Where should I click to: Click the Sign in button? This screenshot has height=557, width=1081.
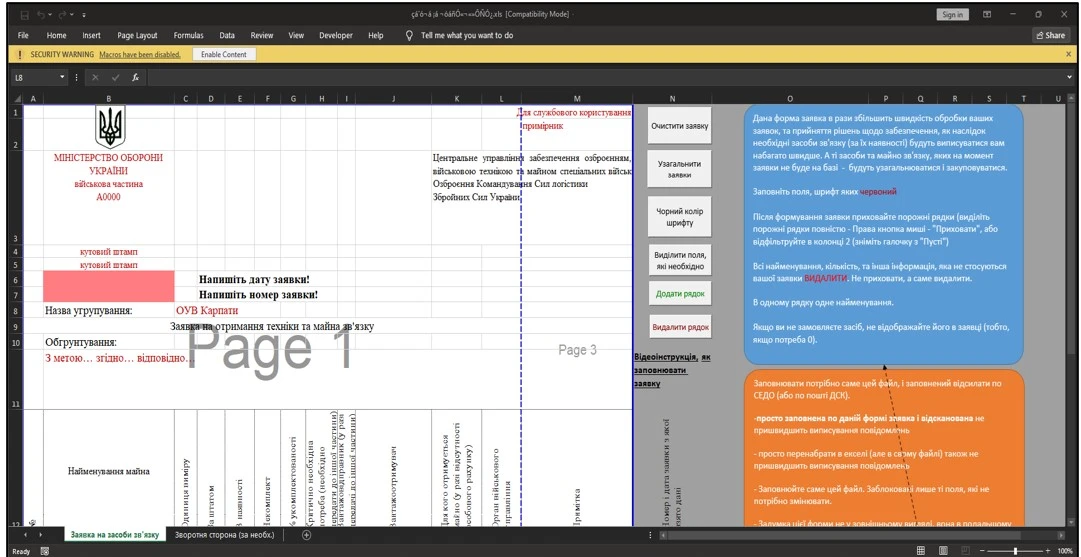(953, 14)
